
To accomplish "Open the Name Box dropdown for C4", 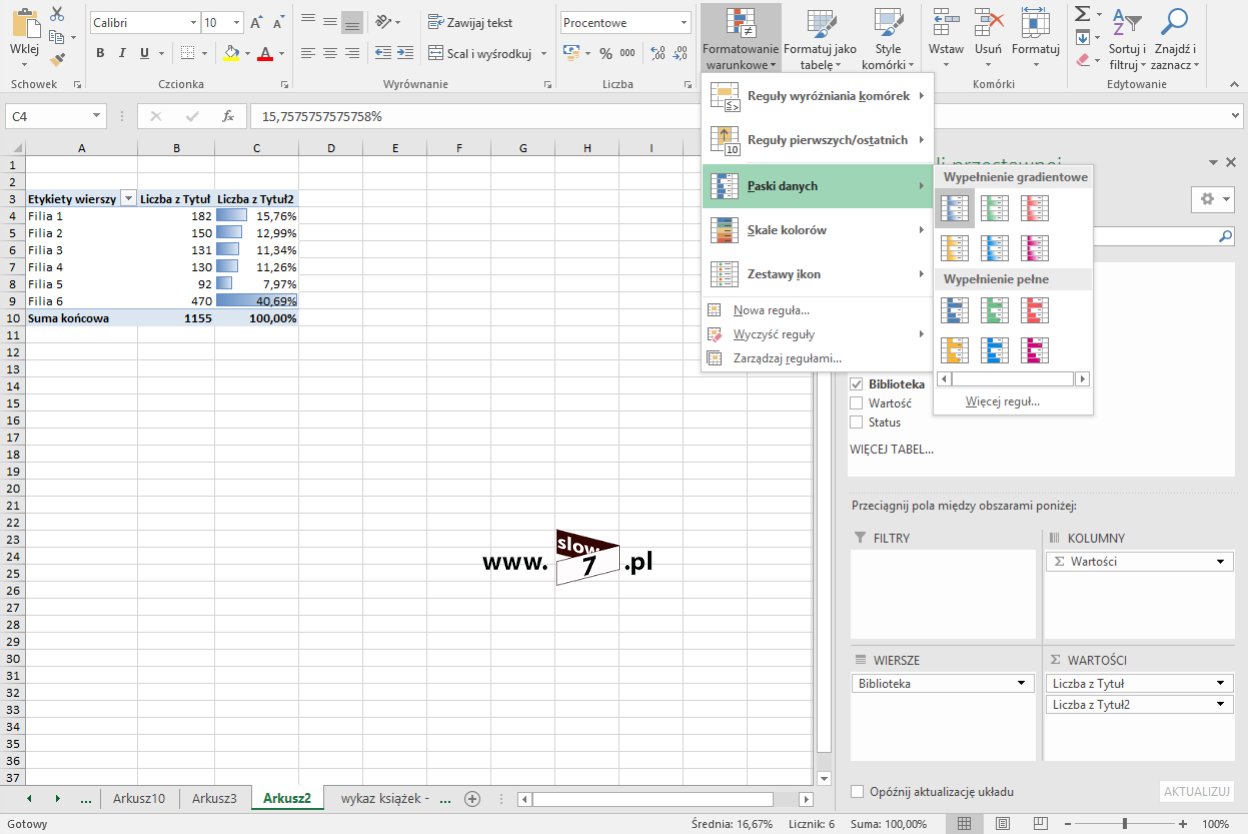I will click(x=96, y=116).
